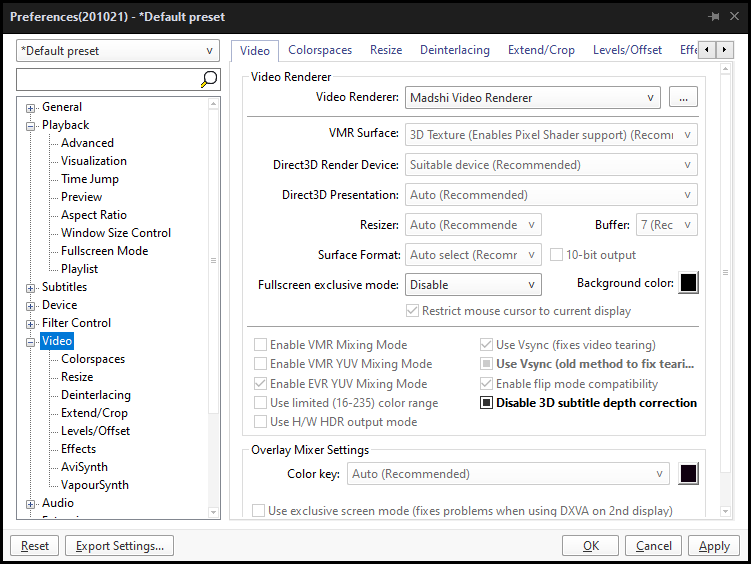Switch to the Colorspaces tab
The image size is (751, 564).
pos(320,50)
